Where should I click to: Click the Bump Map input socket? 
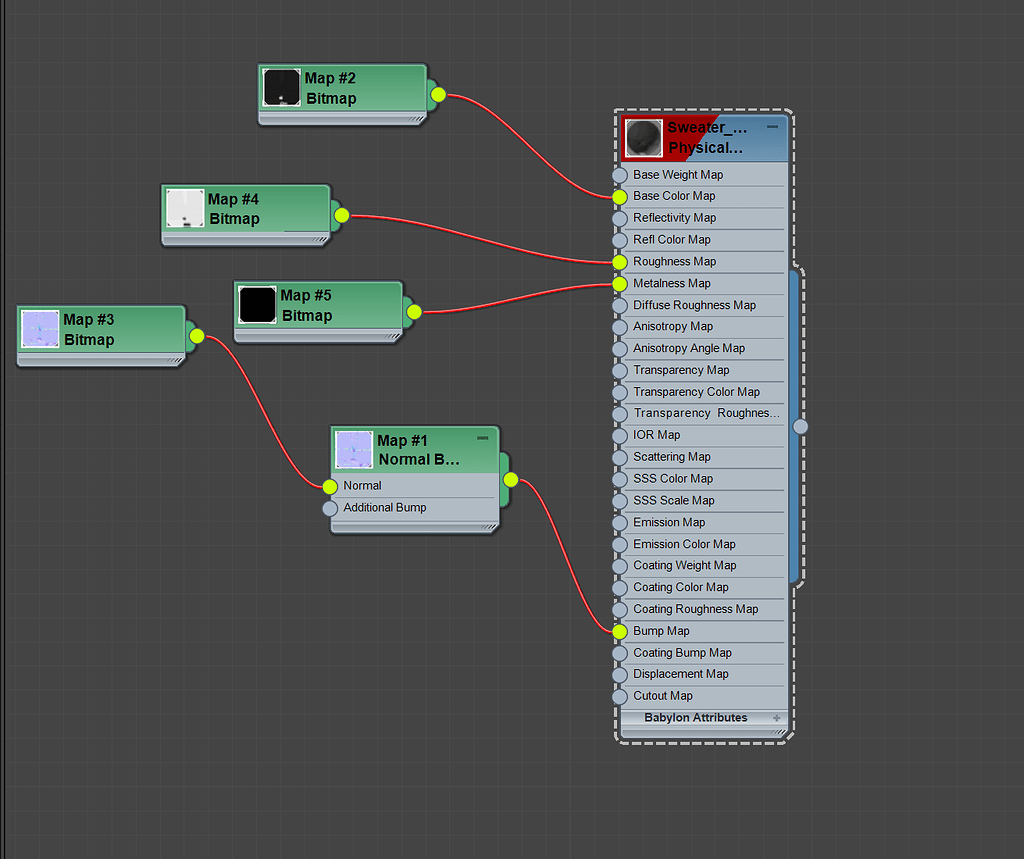point(619,631)
